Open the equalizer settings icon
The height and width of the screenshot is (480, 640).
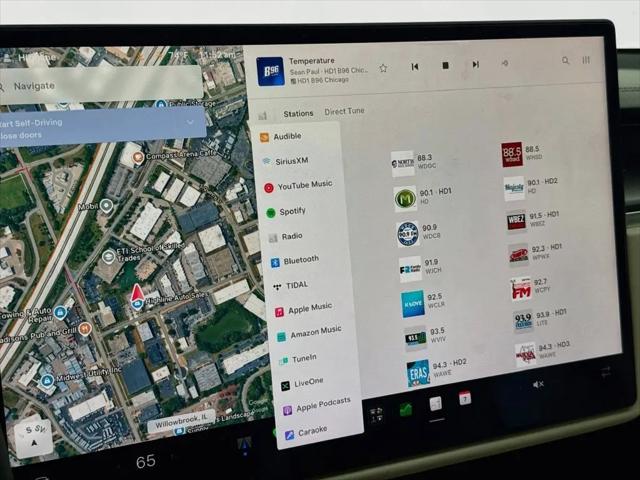(586, 60)
